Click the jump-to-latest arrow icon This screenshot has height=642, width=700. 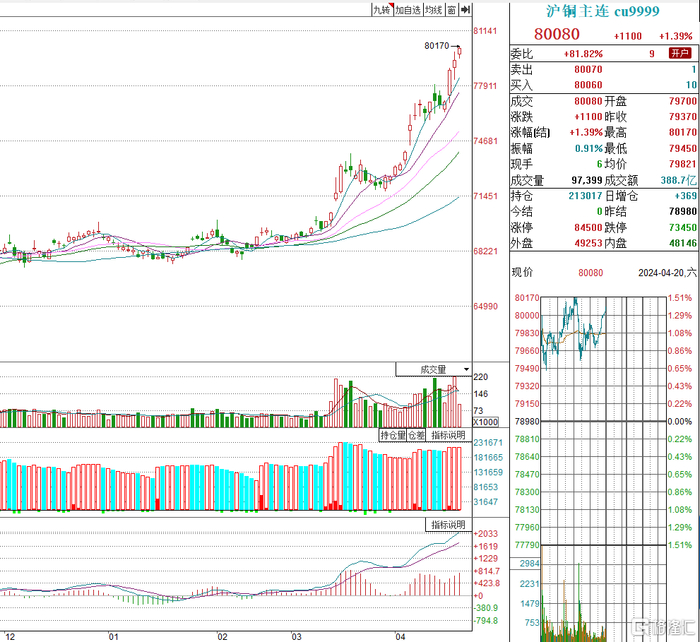point(465,10)
